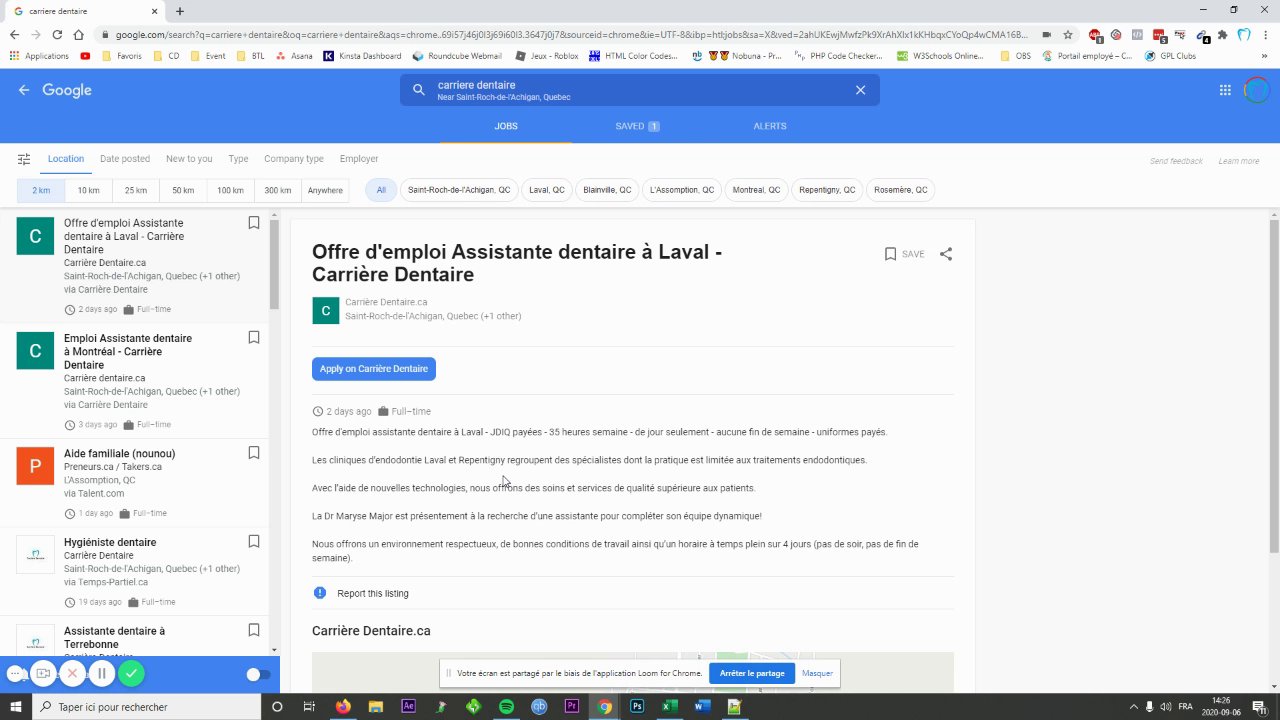Viewport: 1280px width, 720px height.
Task: Click Loom's camera toggle button
Action: click(x=43, y=674)
